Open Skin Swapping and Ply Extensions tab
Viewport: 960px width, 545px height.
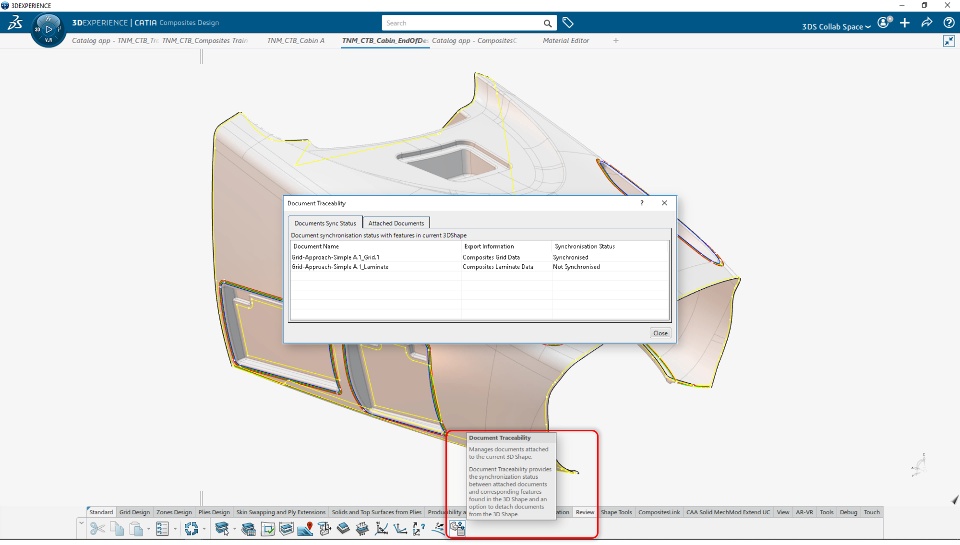coord(280,512)
